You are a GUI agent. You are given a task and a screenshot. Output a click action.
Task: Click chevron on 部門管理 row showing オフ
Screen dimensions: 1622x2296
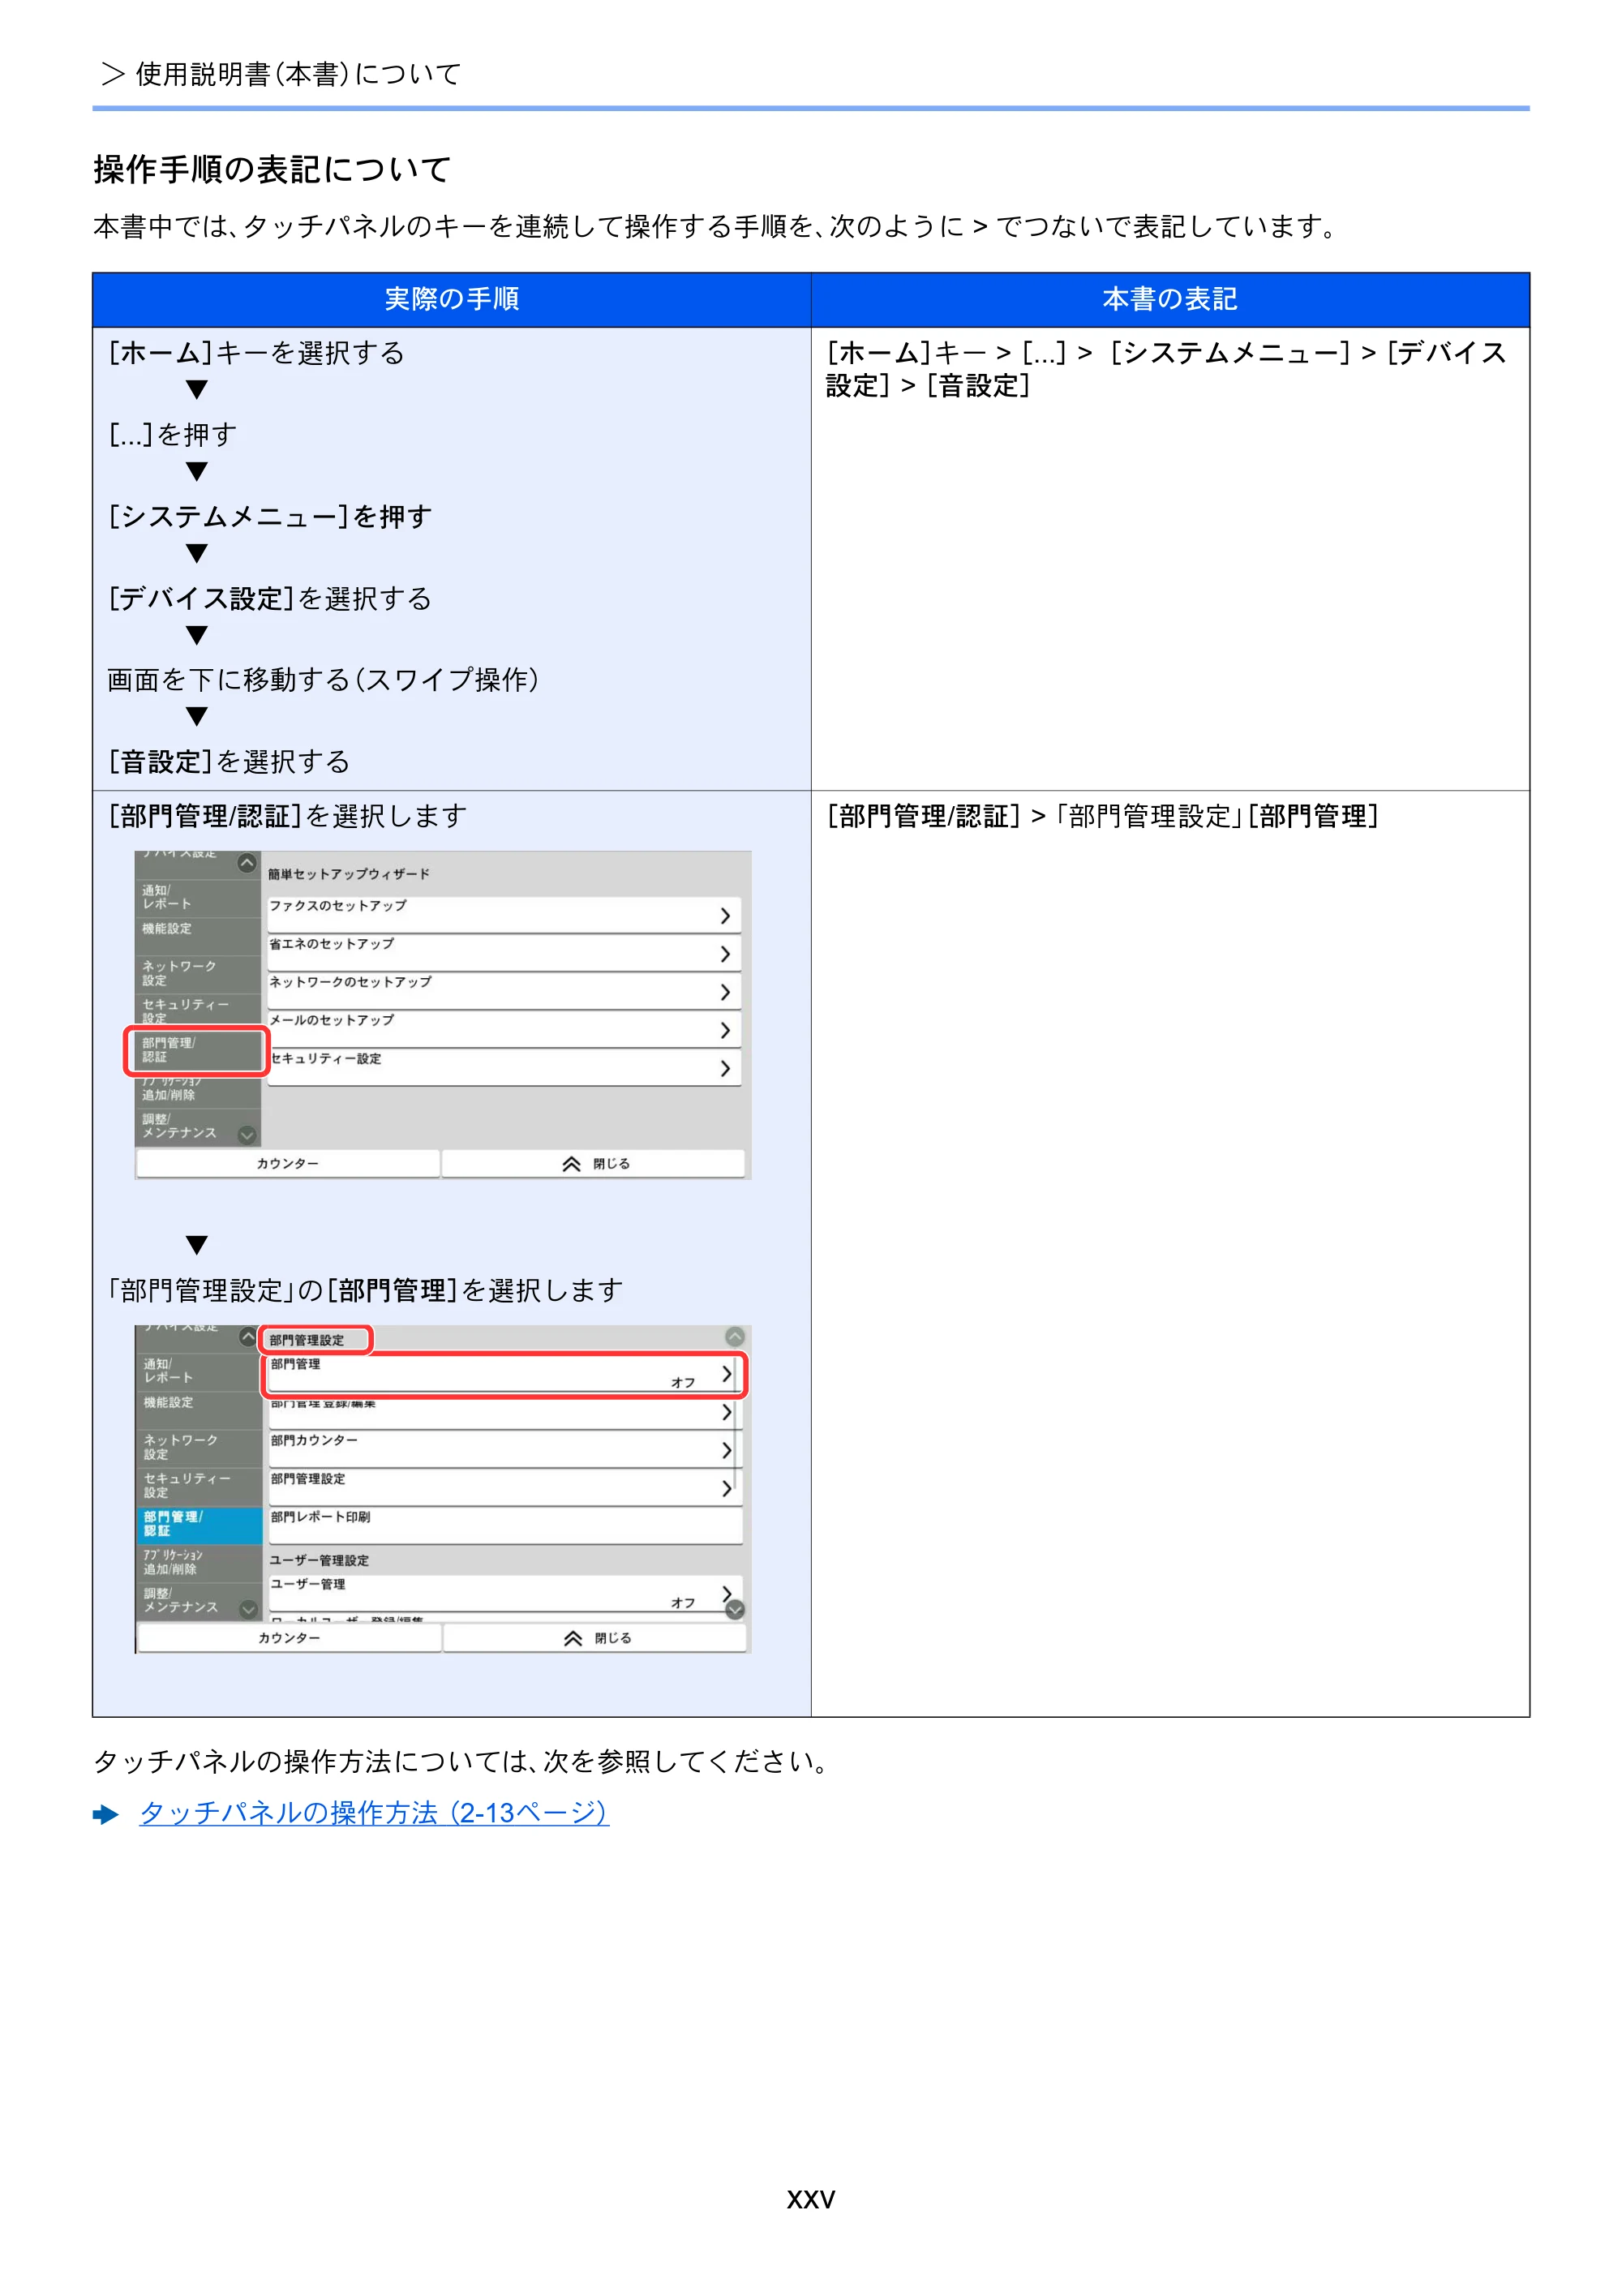pyautogui.click(x=727, y=1374)
